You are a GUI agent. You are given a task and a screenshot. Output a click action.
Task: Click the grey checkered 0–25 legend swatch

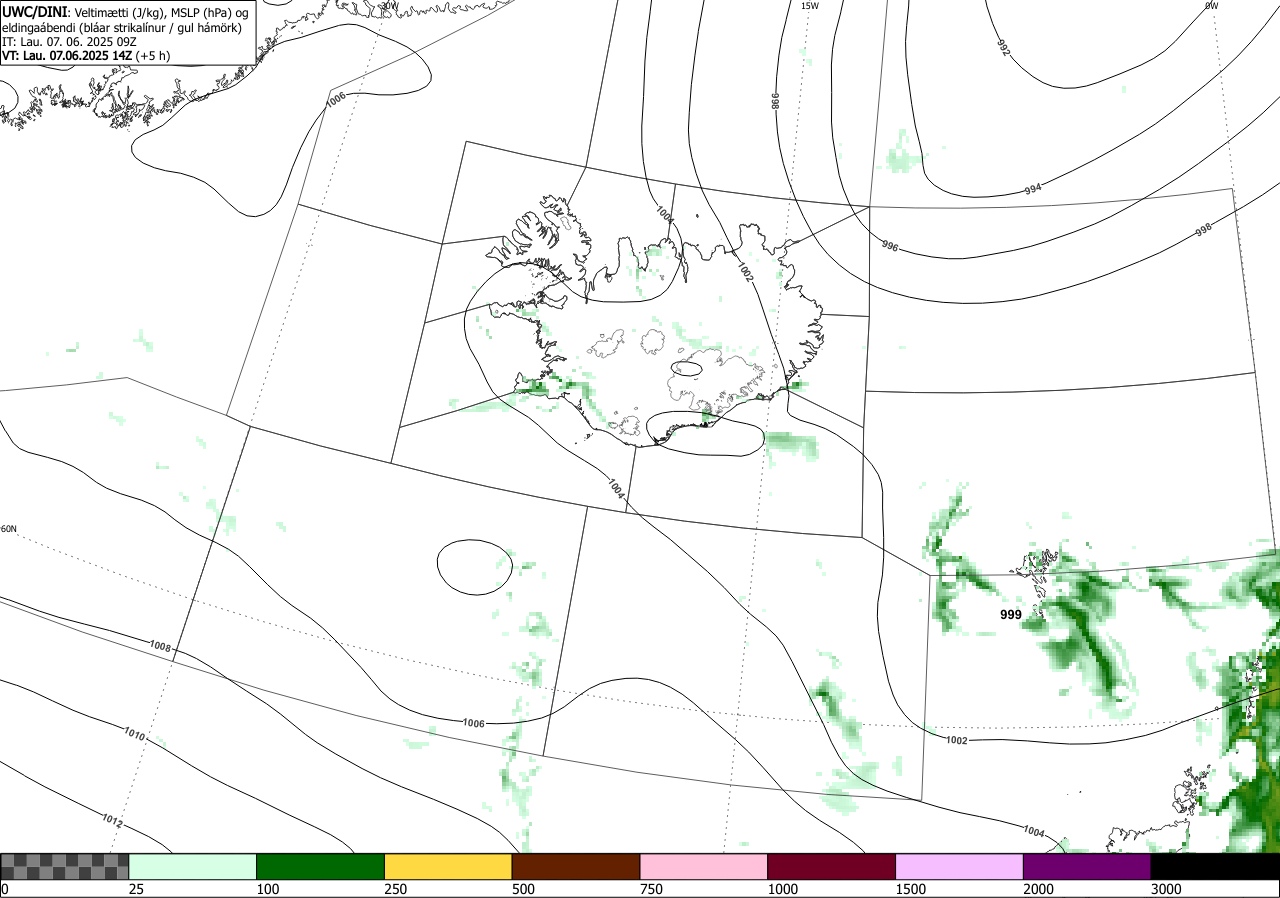point(64,866)
